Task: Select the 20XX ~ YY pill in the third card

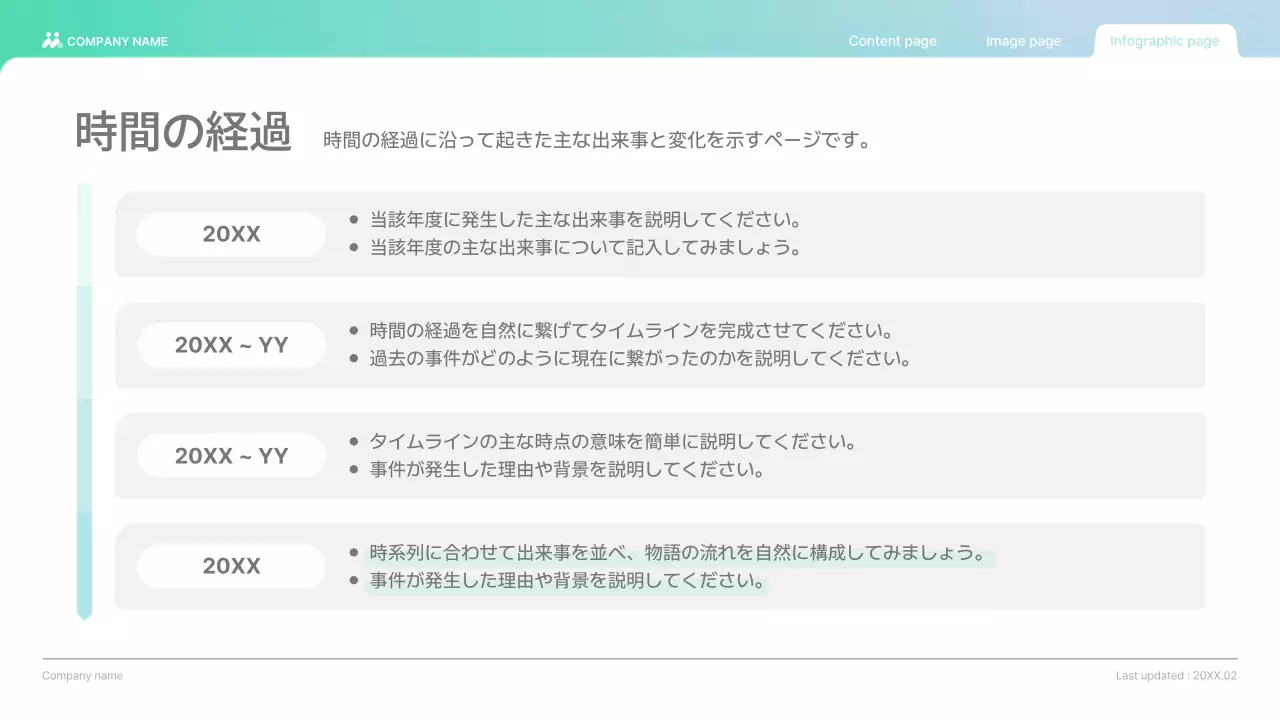Action: [x=231, y=455]
